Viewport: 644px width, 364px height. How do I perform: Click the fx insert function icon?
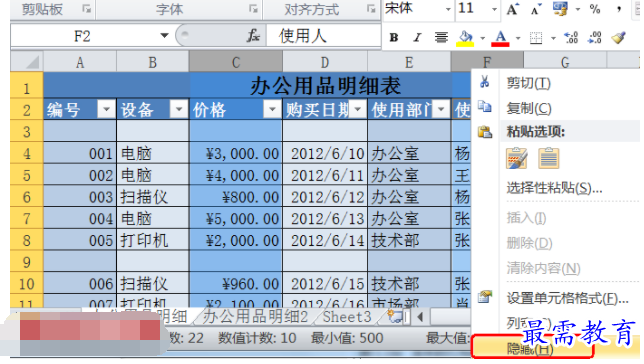(x=253, y=36)
